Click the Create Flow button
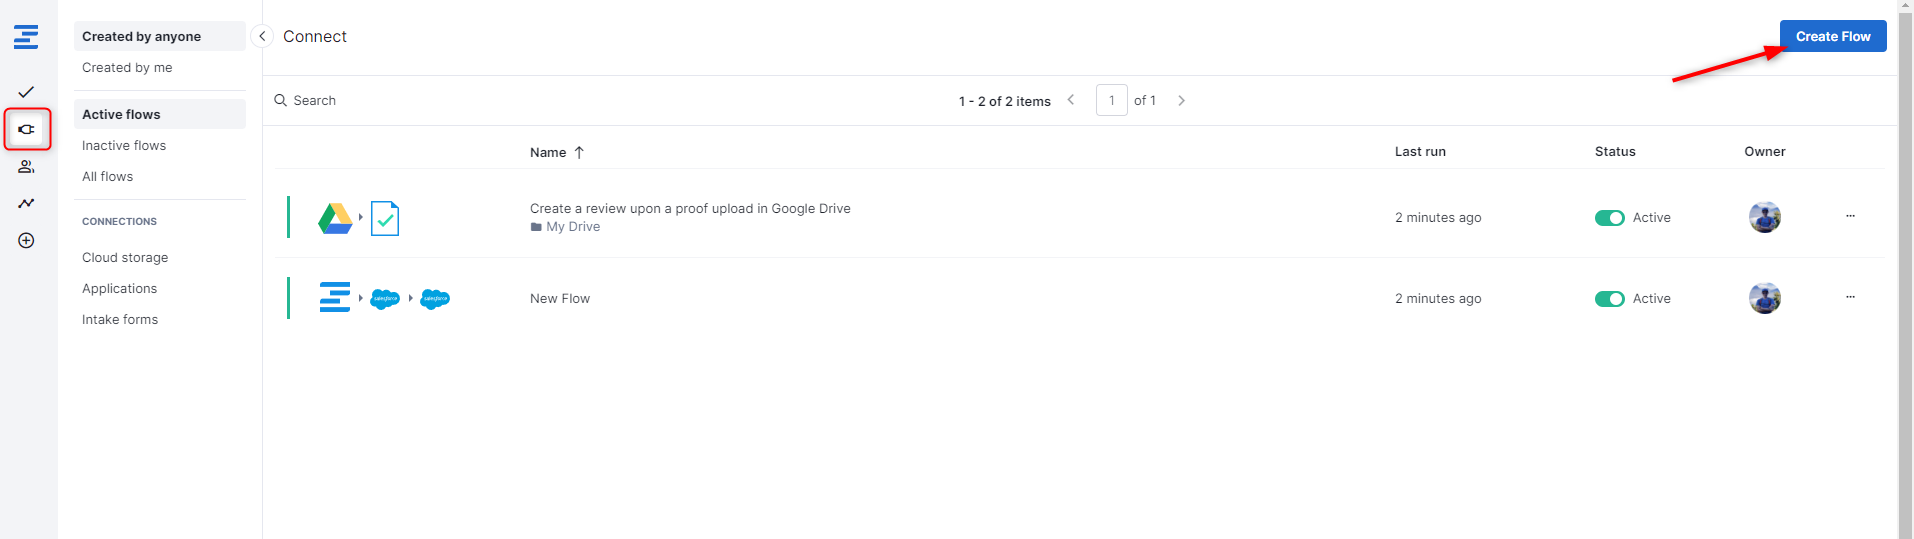Screen dimensions: 1914x539 point(1833,36)
